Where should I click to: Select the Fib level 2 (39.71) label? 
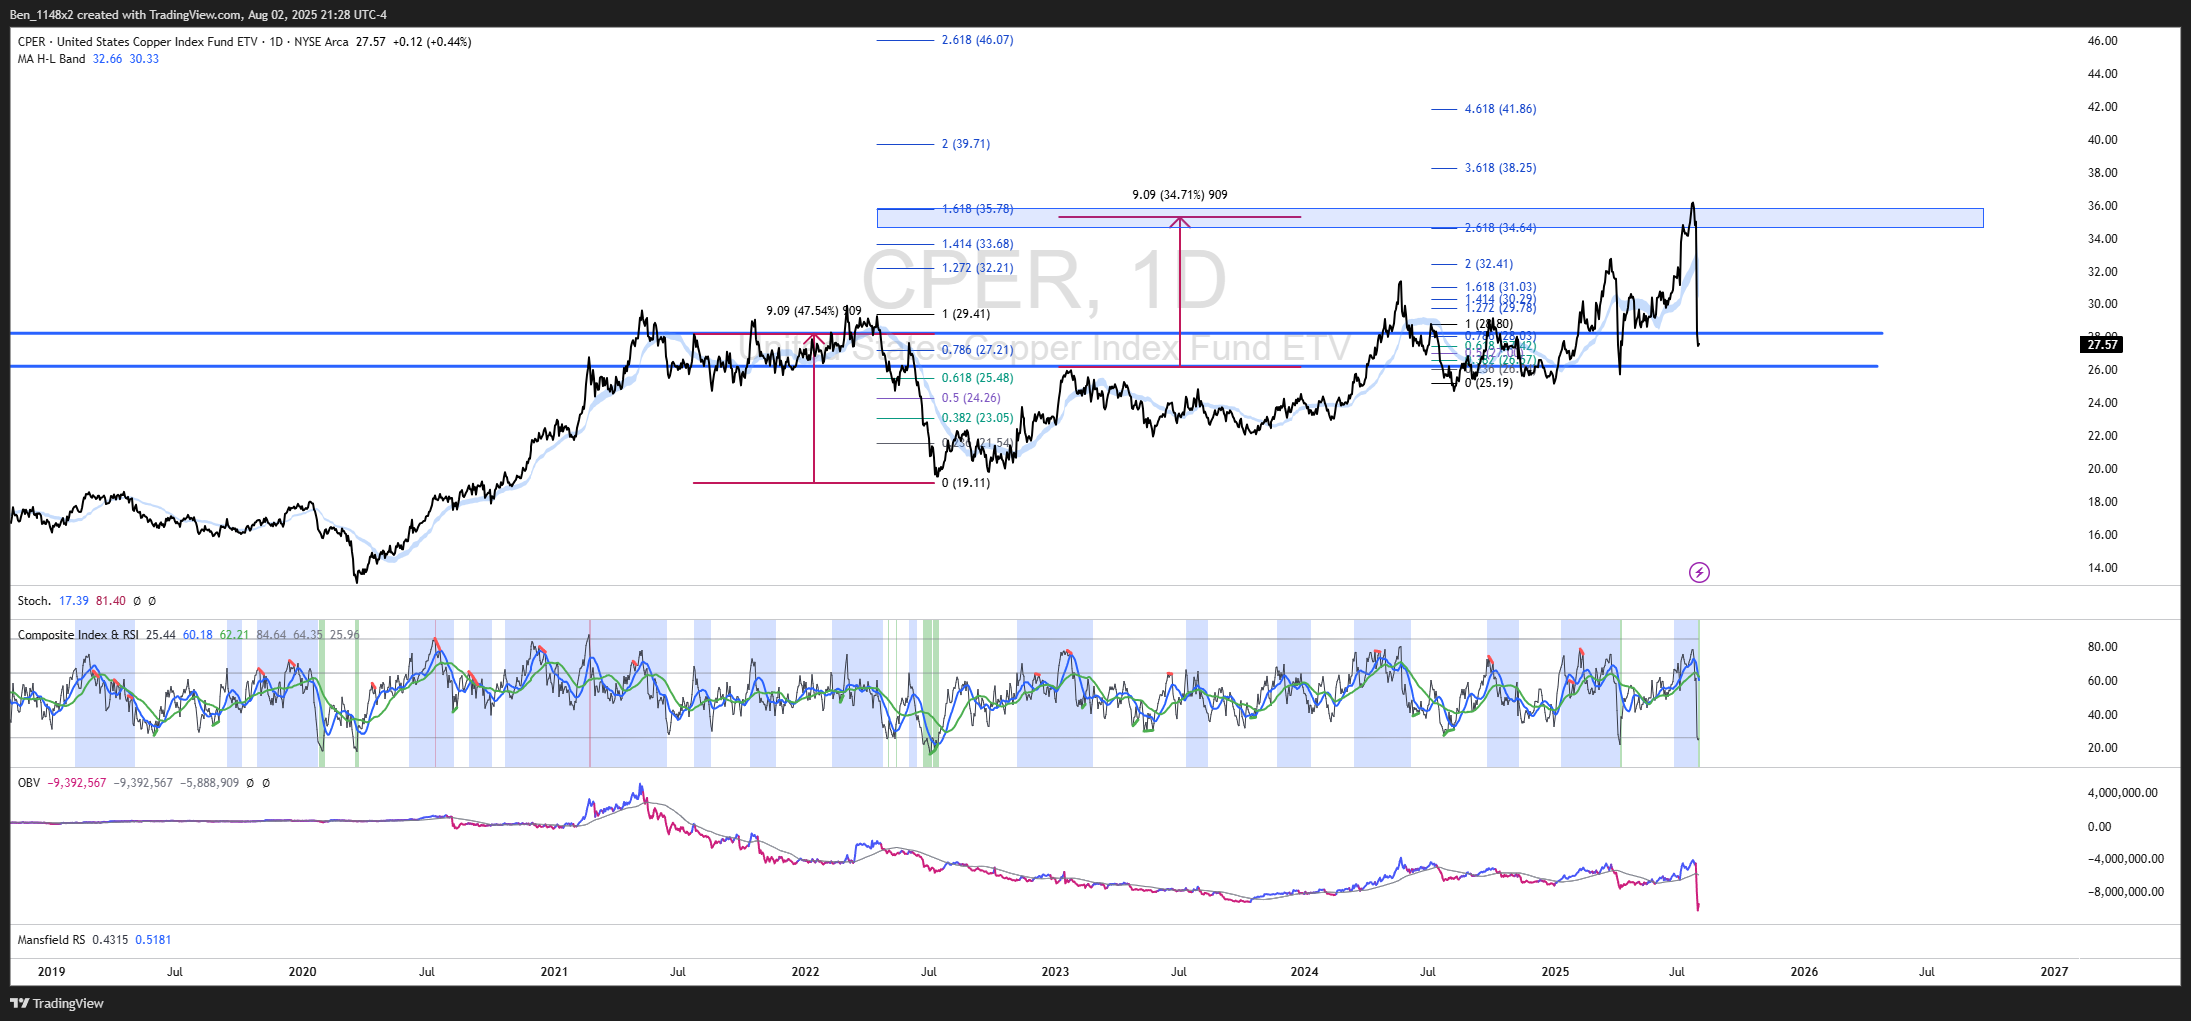tap(965, 144)
